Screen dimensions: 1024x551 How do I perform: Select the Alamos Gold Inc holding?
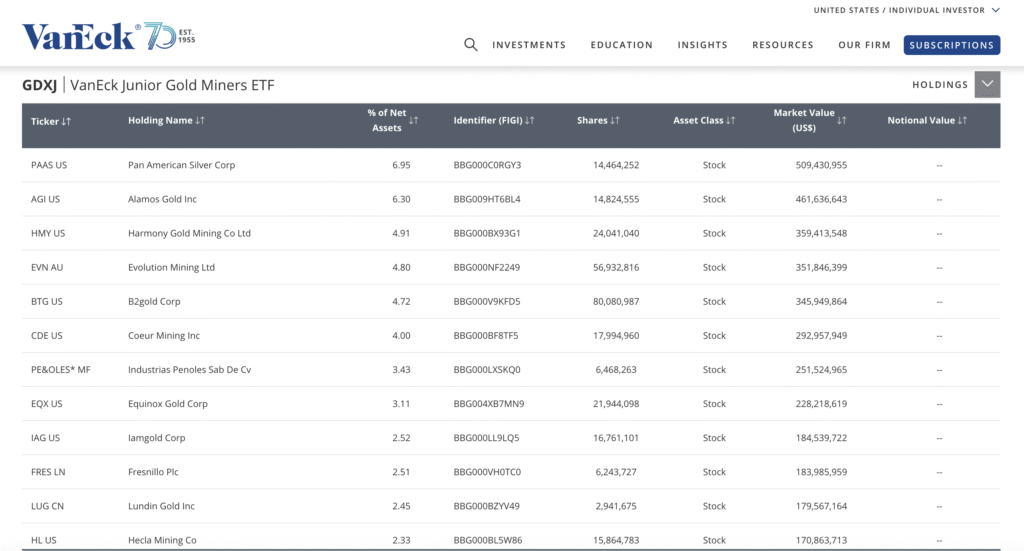click(x=162, y=199)
